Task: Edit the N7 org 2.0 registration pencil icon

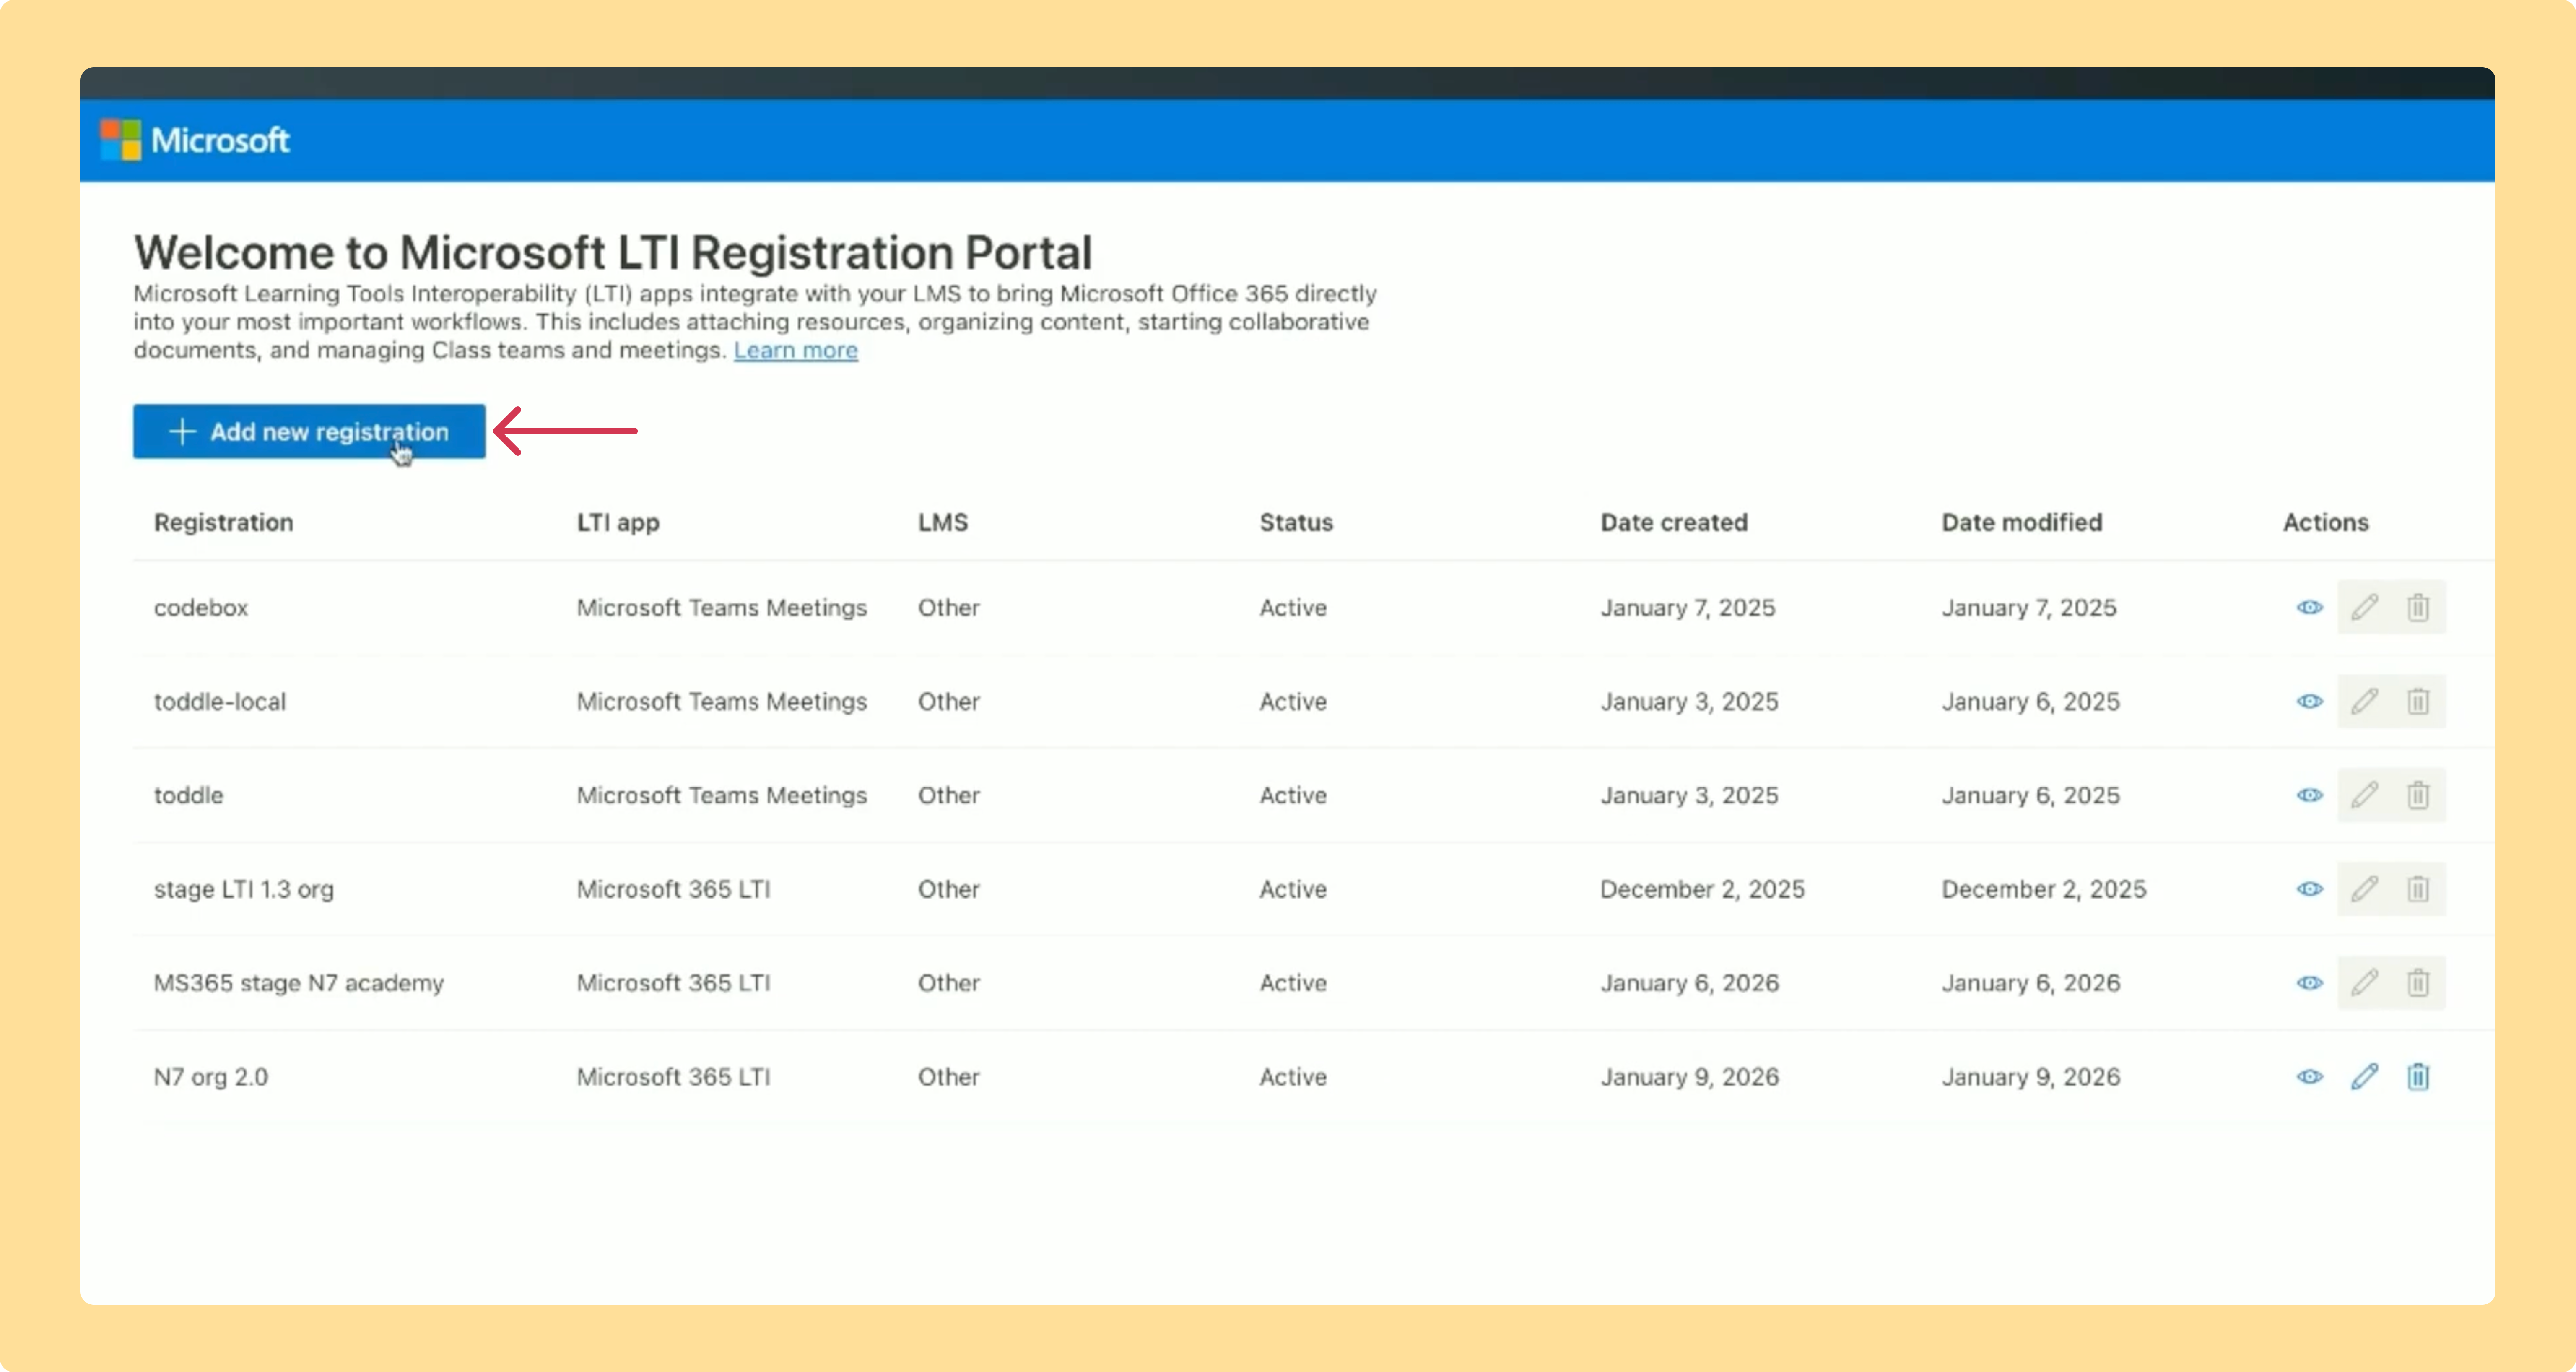Action: (x=2364, y=1077)
